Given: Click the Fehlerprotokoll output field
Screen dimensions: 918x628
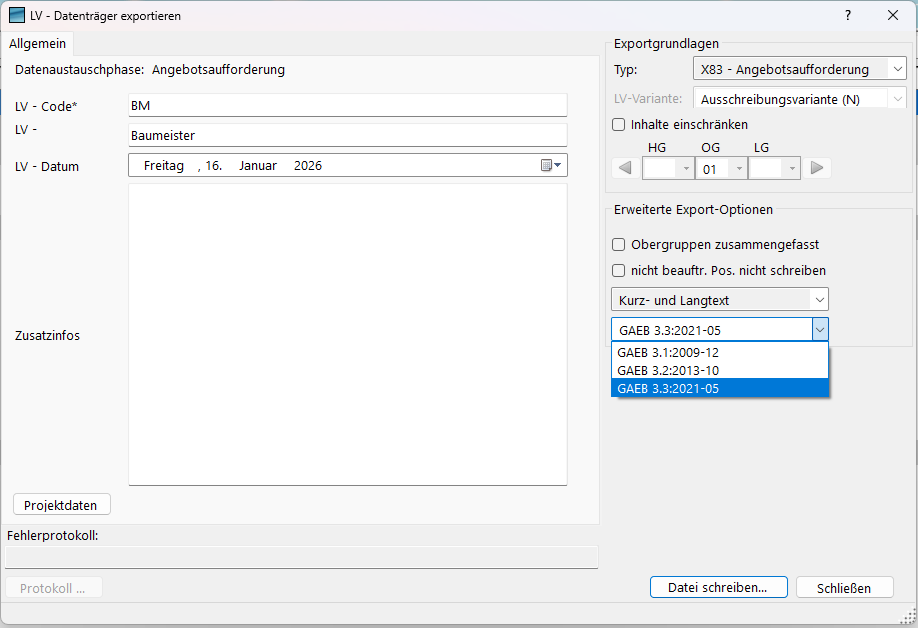Looking at the screenshot, I should 302,557.
